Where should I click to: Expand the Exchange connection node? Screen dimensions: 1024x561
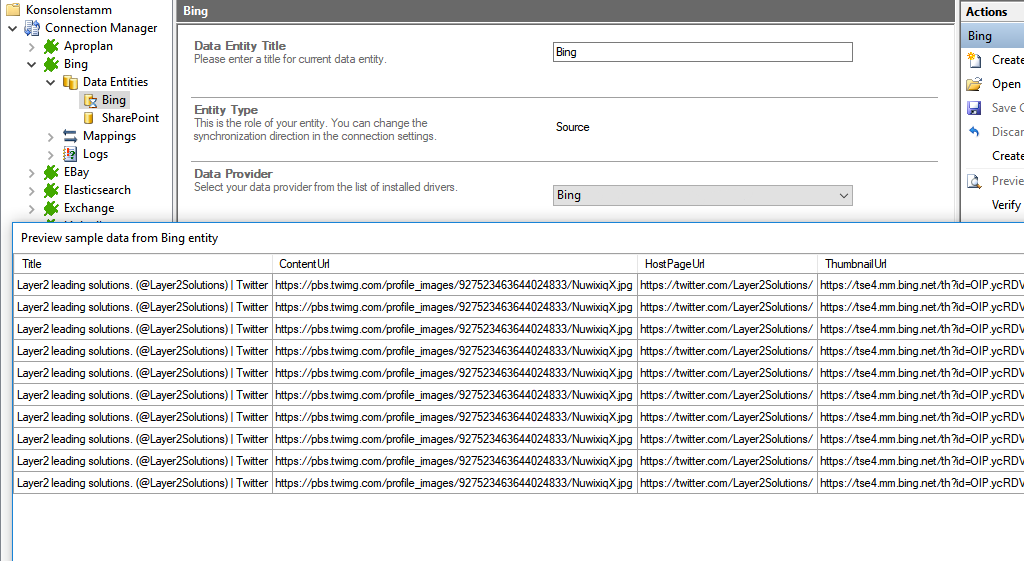[x=32, y=208]
